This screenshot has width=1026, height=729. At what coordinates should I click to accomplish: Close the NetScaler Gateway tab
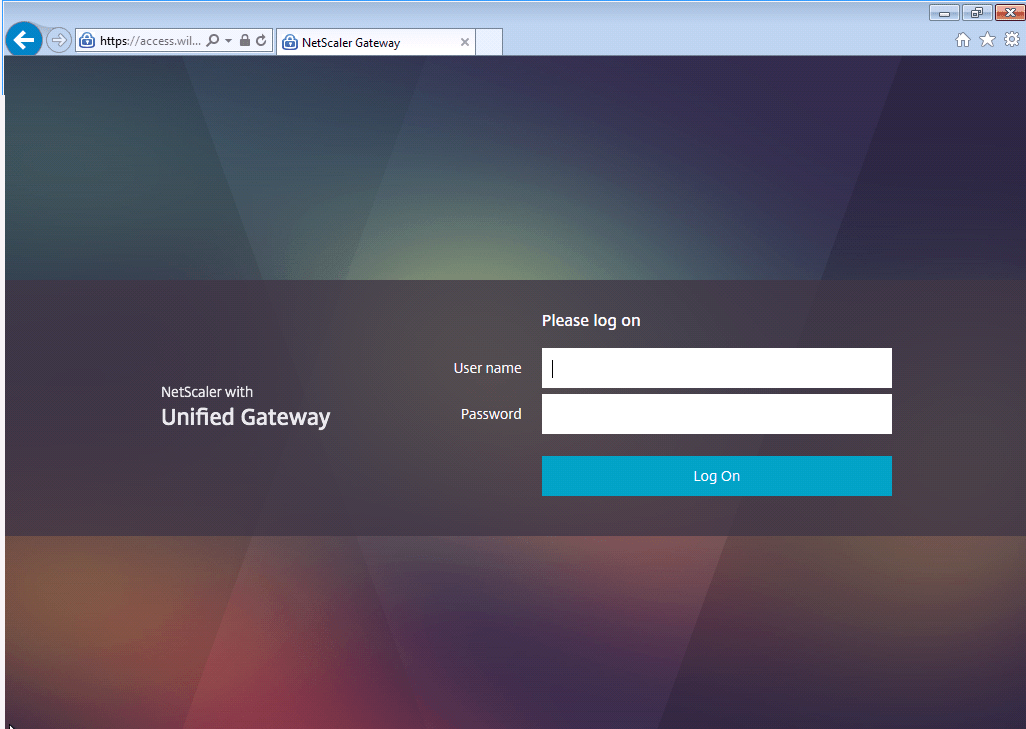pyautogui.click(x=464, y=42)
